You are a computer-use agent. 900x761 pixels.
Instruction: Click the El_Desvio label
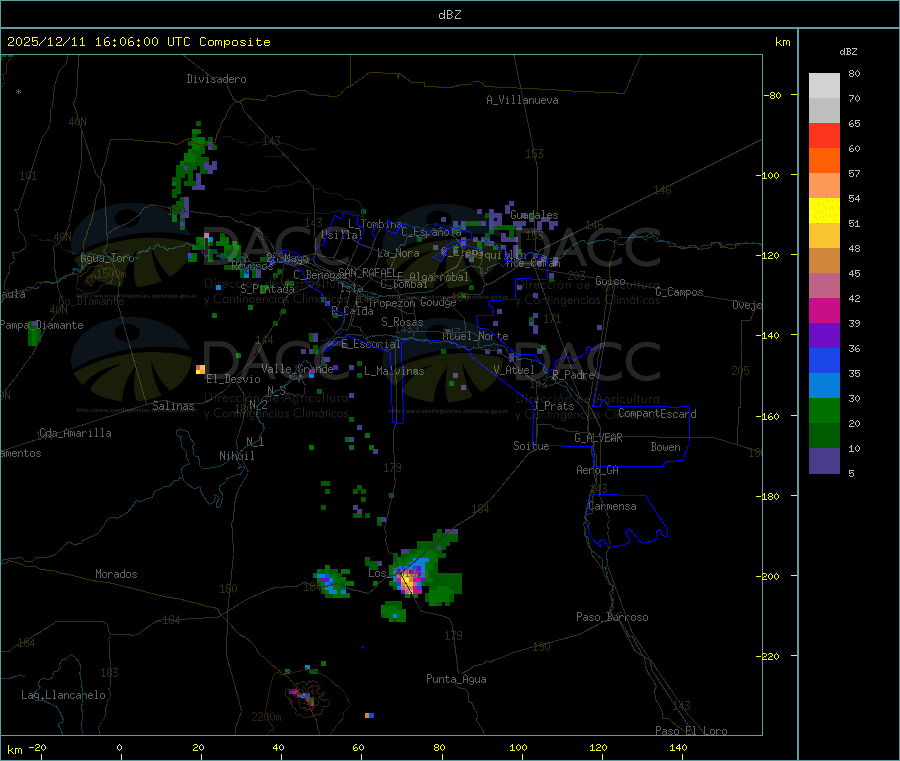point(233,379)
